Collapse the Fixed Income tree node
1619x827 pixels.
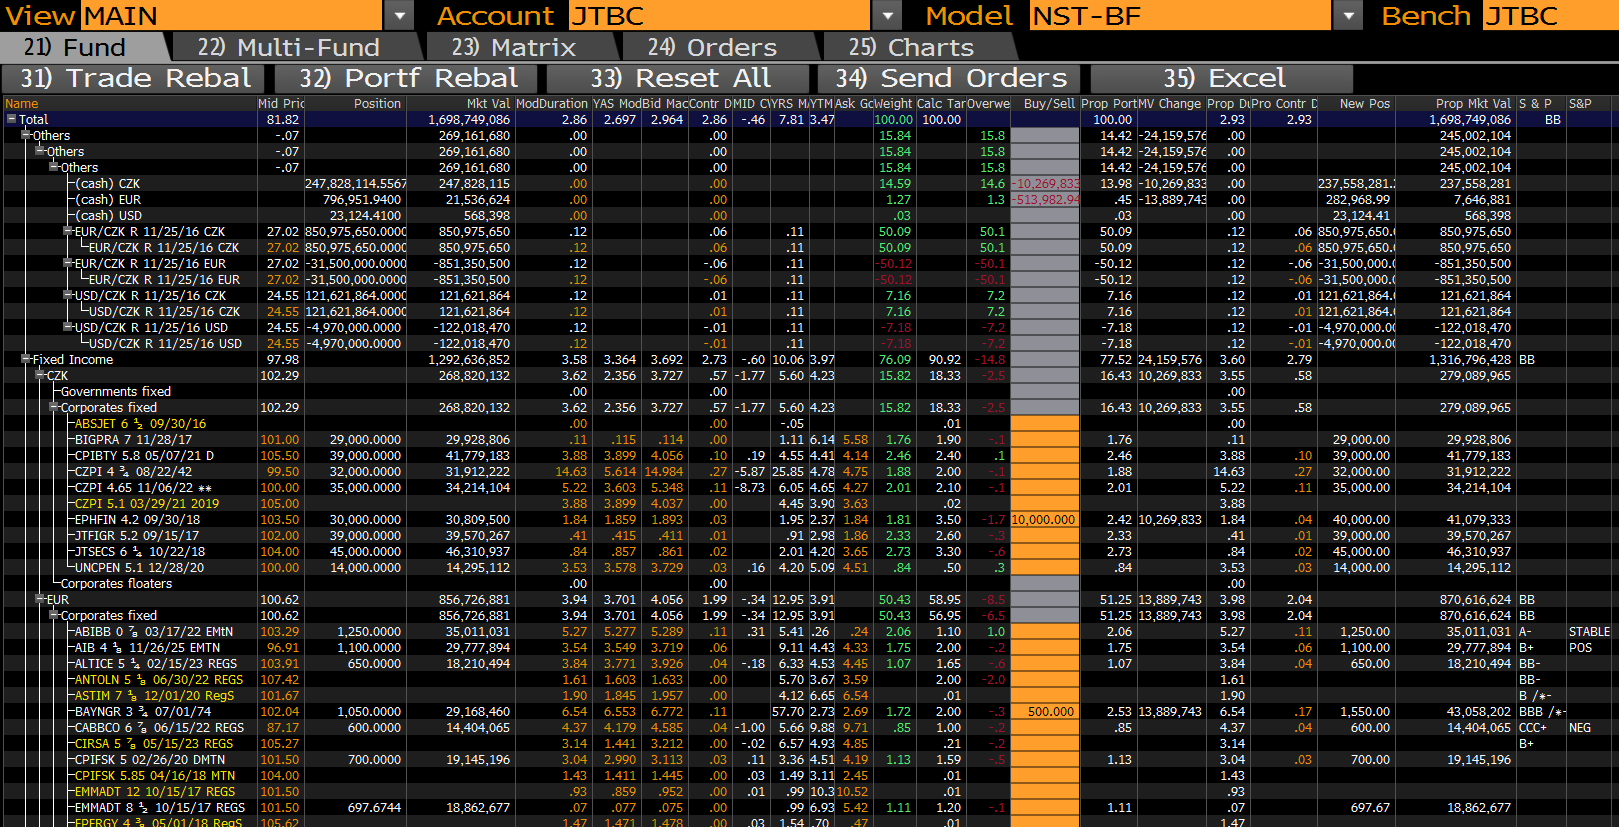26,359
